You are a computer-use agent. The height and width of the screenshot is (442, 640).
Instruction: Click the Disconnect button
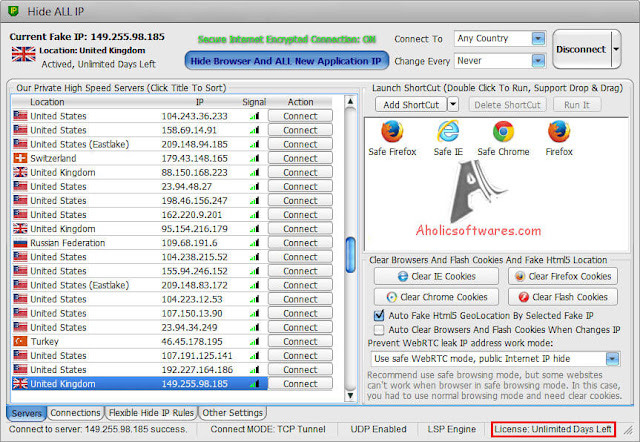pos(581,49)
